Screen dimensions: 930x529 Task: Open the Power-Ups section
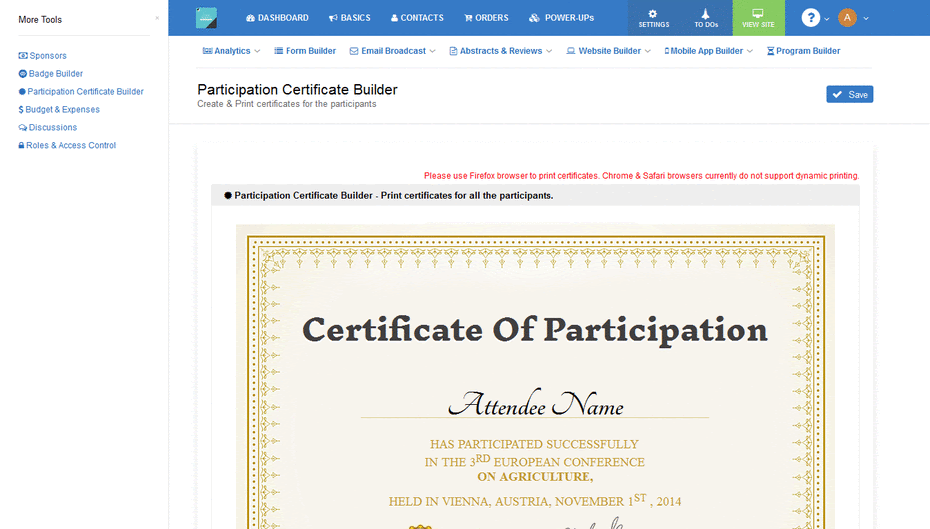pyautogui.click(x=562, y=18)
